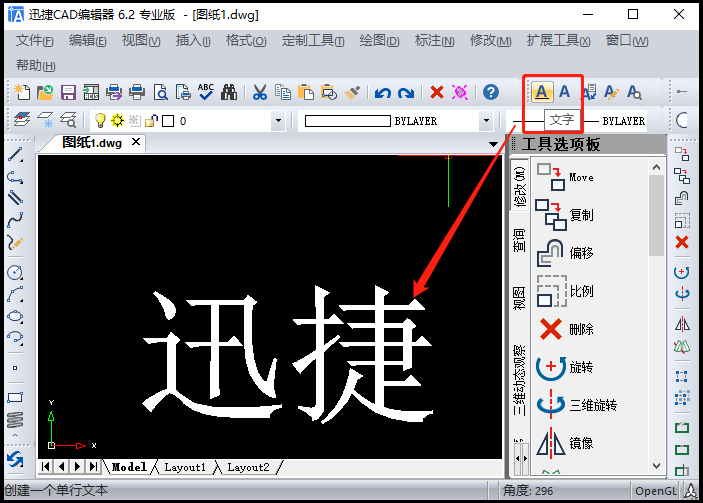Open the 视图 menu
The height and width of the screenshot is (503, 703).
(141, 41)
